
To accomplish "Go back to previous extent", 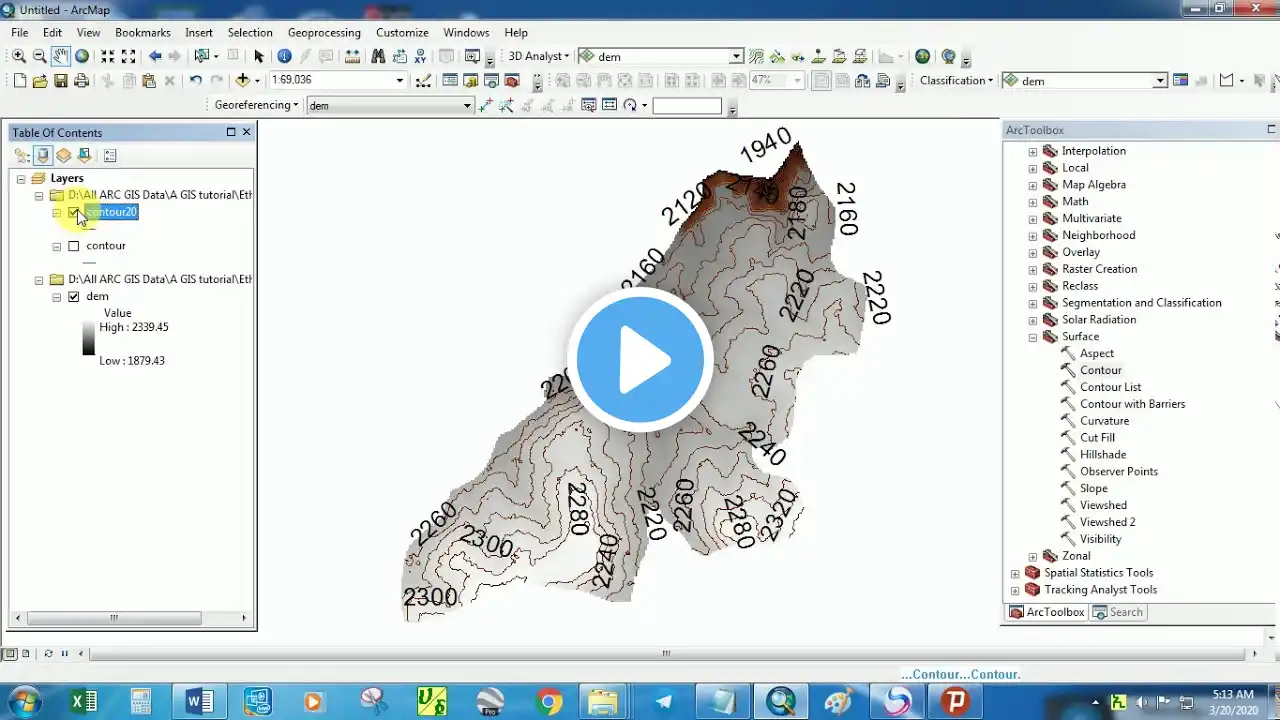I will [154, 56].
